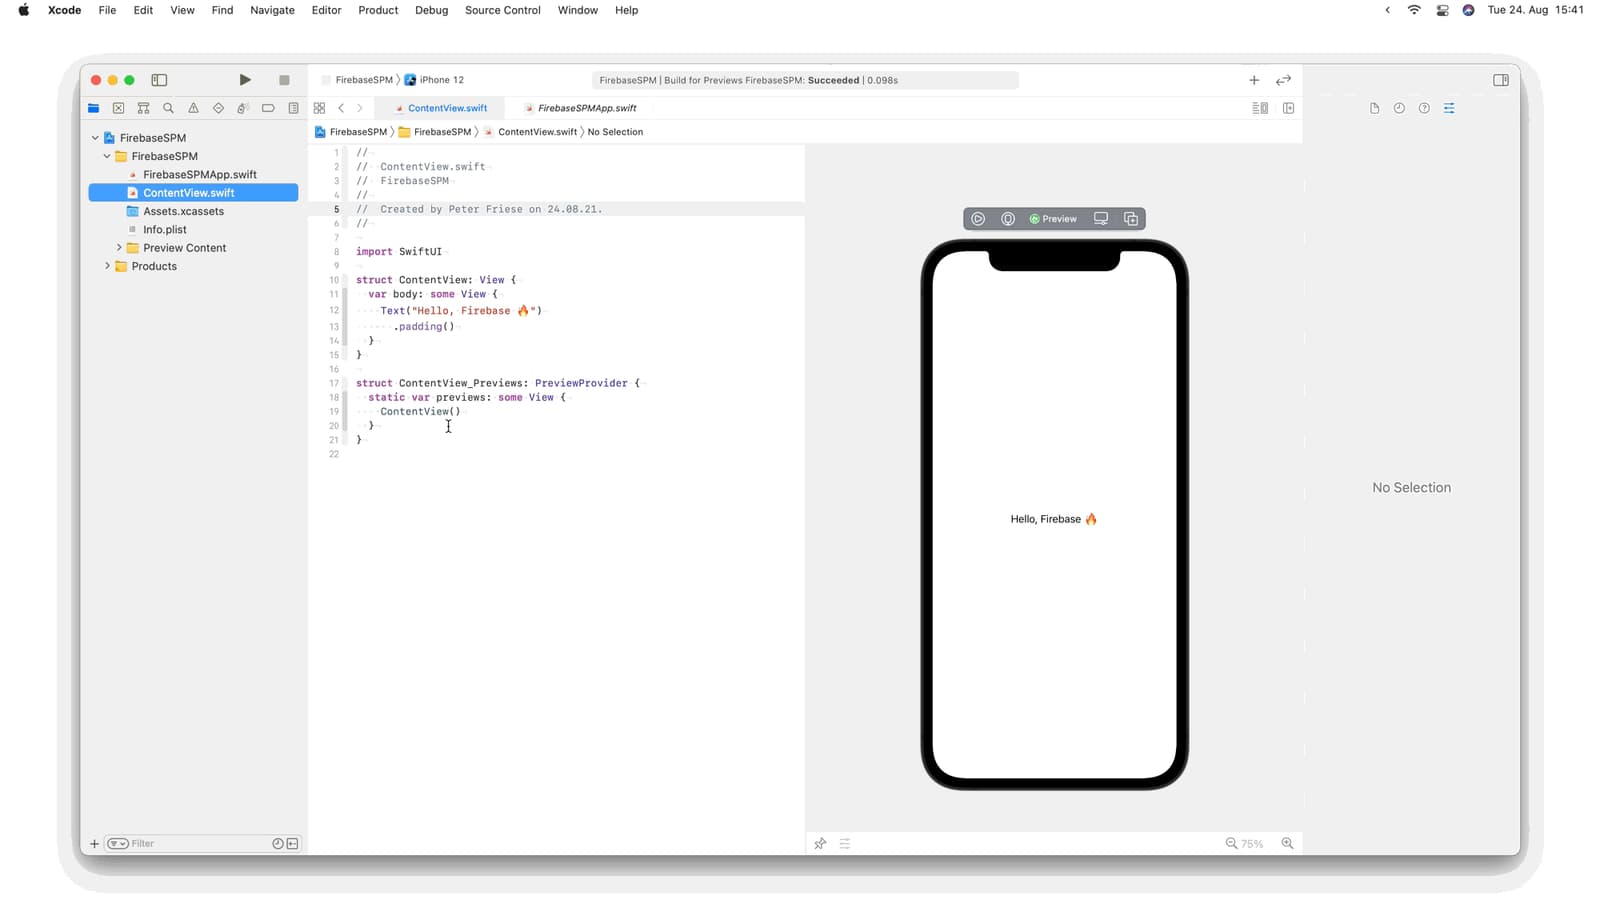Click the code review arrows icon
The width and height of the screenshot is (1600, 900).
point(1283,80)
